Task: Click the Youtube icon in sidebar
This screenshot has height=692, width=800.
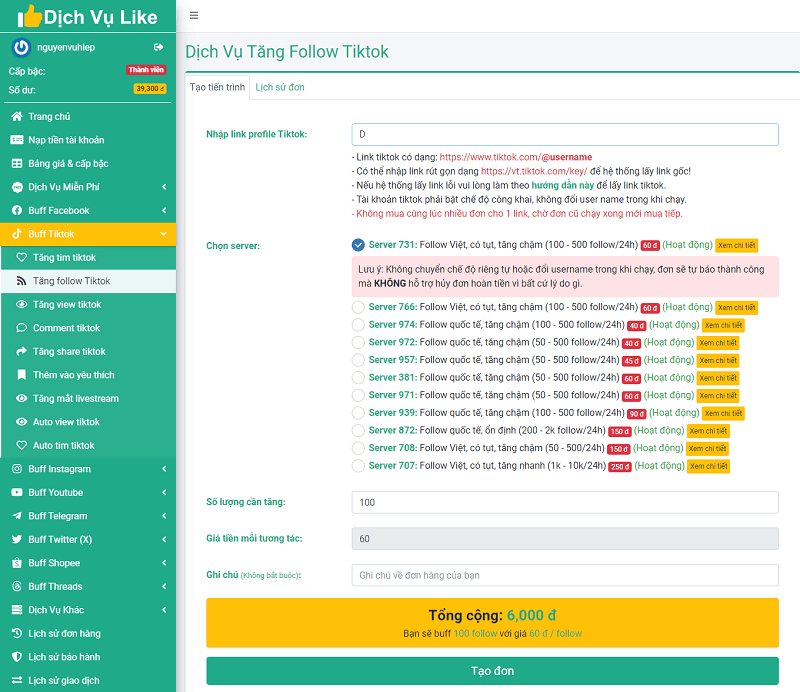Action: pyautogui.click(x=17, y=492)
